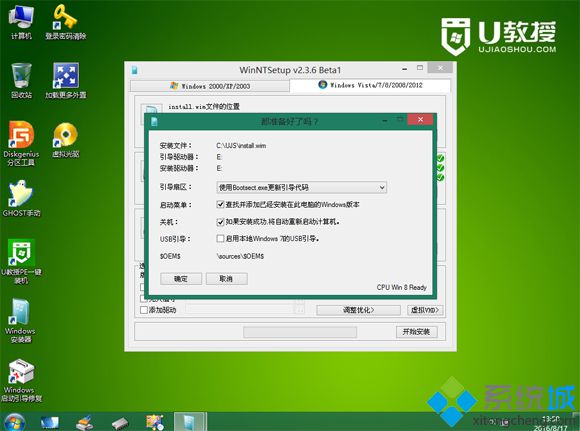
Task: Click the monitor icon in taskbar
Action: (x=50, y=422)
